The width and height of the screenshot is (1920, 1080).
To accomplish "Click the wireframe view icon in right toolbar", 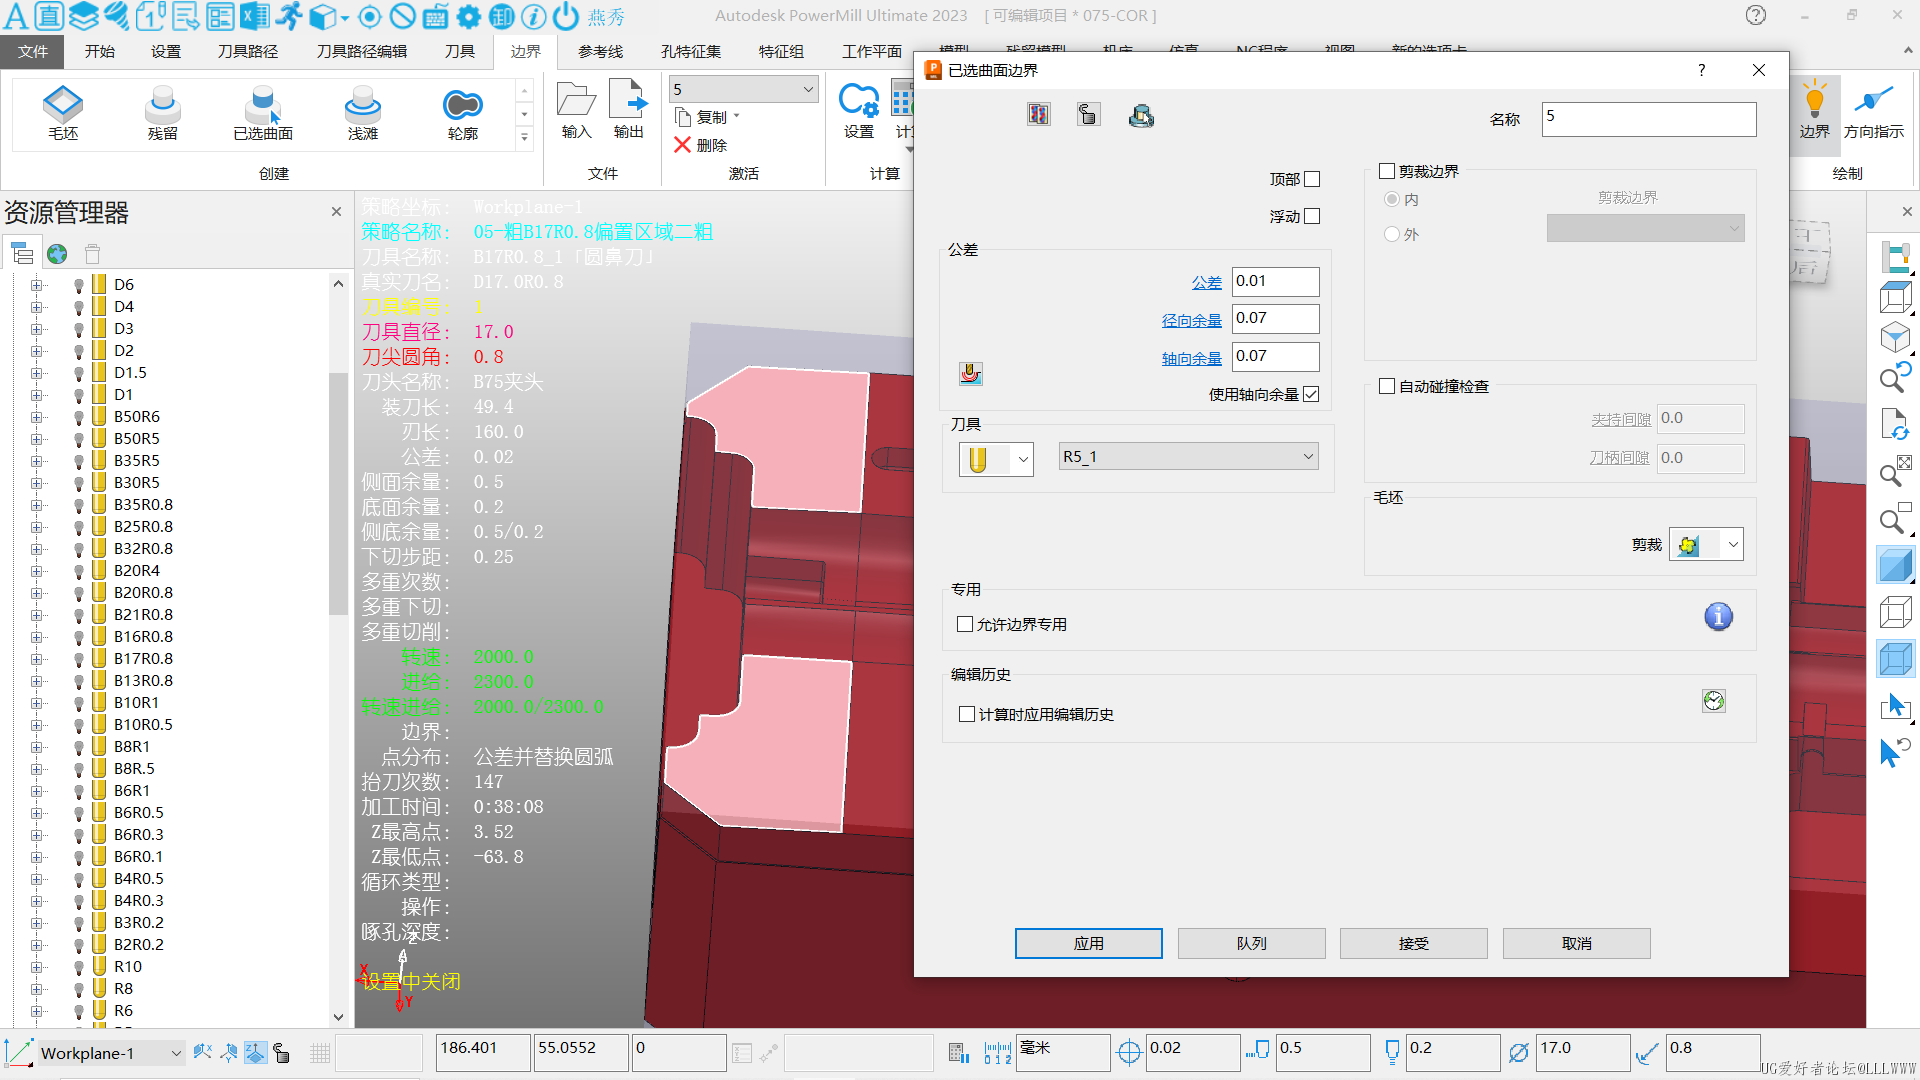I will click(1895, 612).
